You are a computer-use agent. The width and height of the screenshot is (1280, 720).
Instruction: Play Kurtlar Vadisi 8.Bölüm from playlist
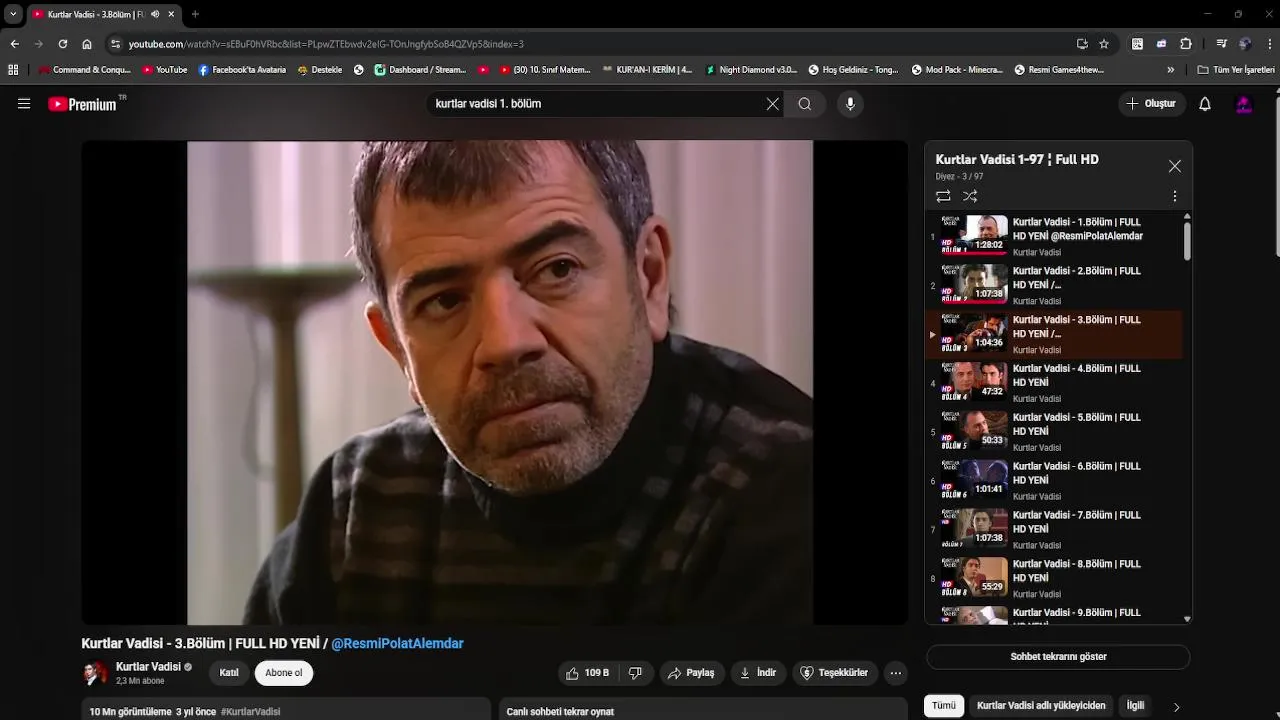click(1054, 580)
